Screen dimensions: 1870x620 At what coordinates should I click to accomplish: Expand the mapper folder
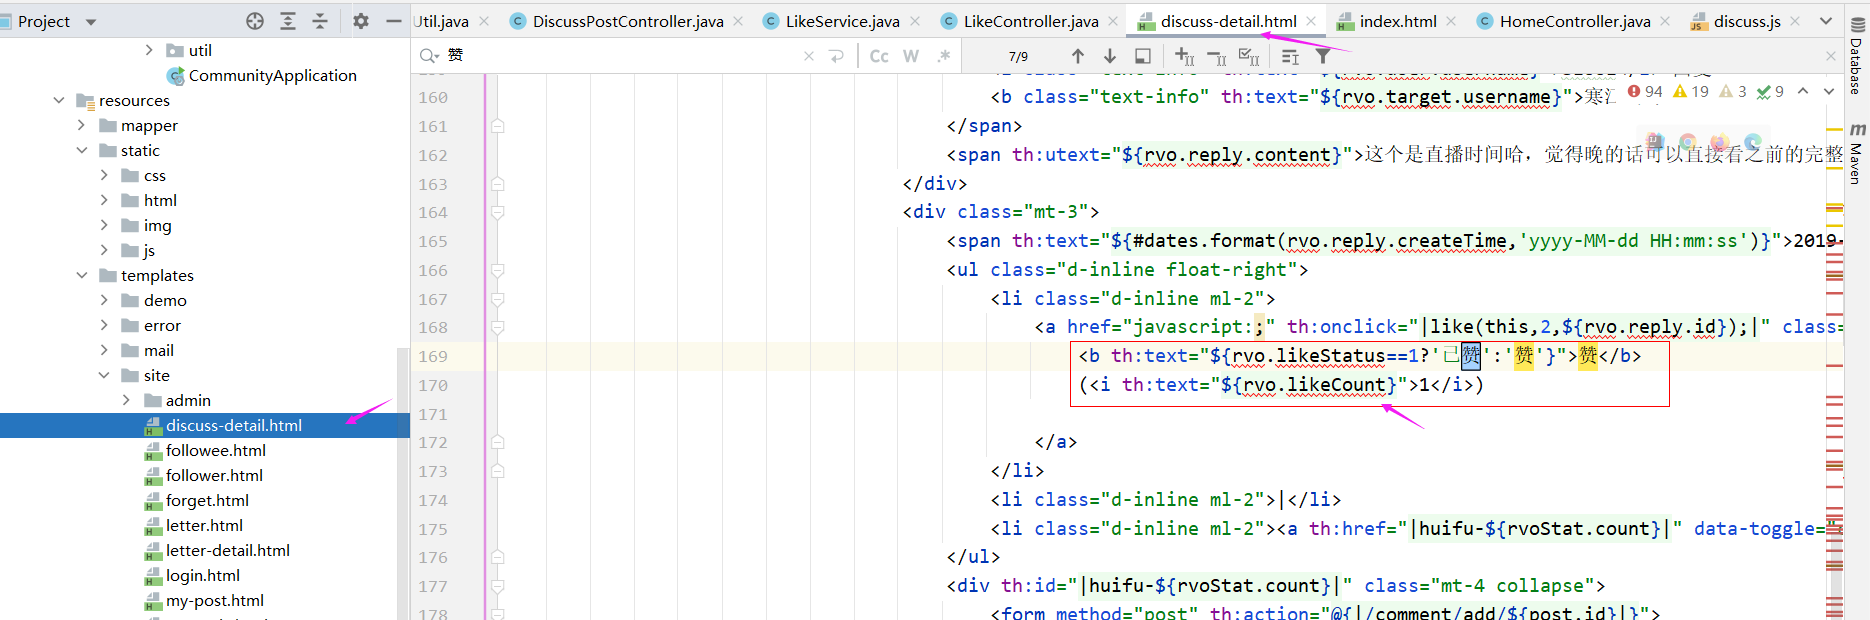coord(82,125)
